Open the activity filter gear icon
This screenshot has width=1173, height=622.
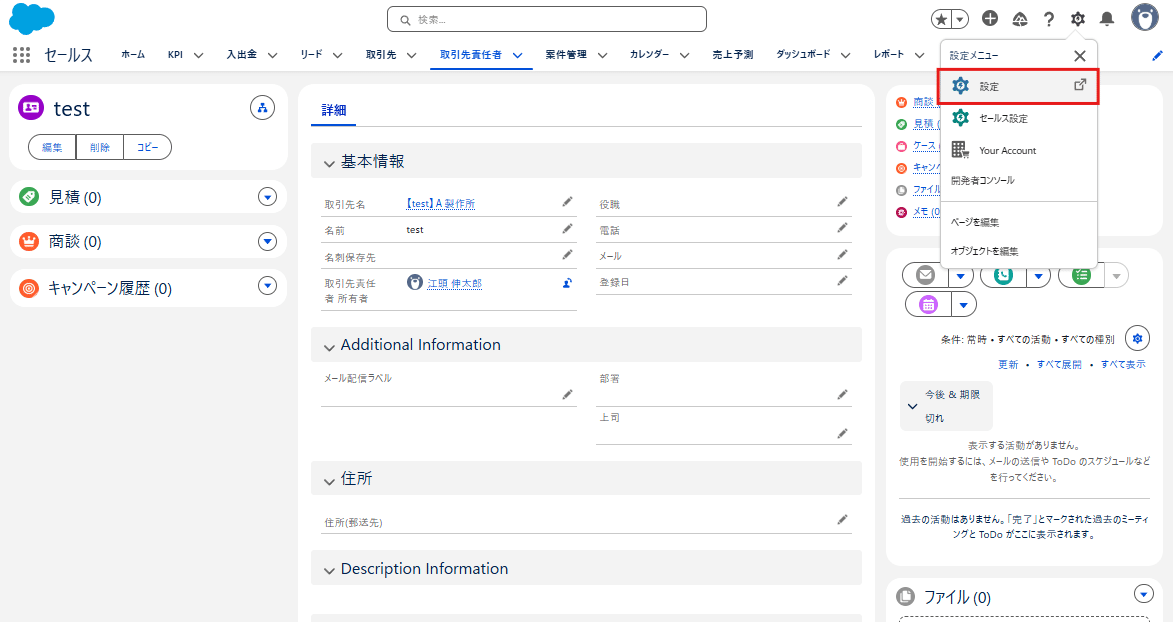pyautogui.click(x=1137, y=339)
